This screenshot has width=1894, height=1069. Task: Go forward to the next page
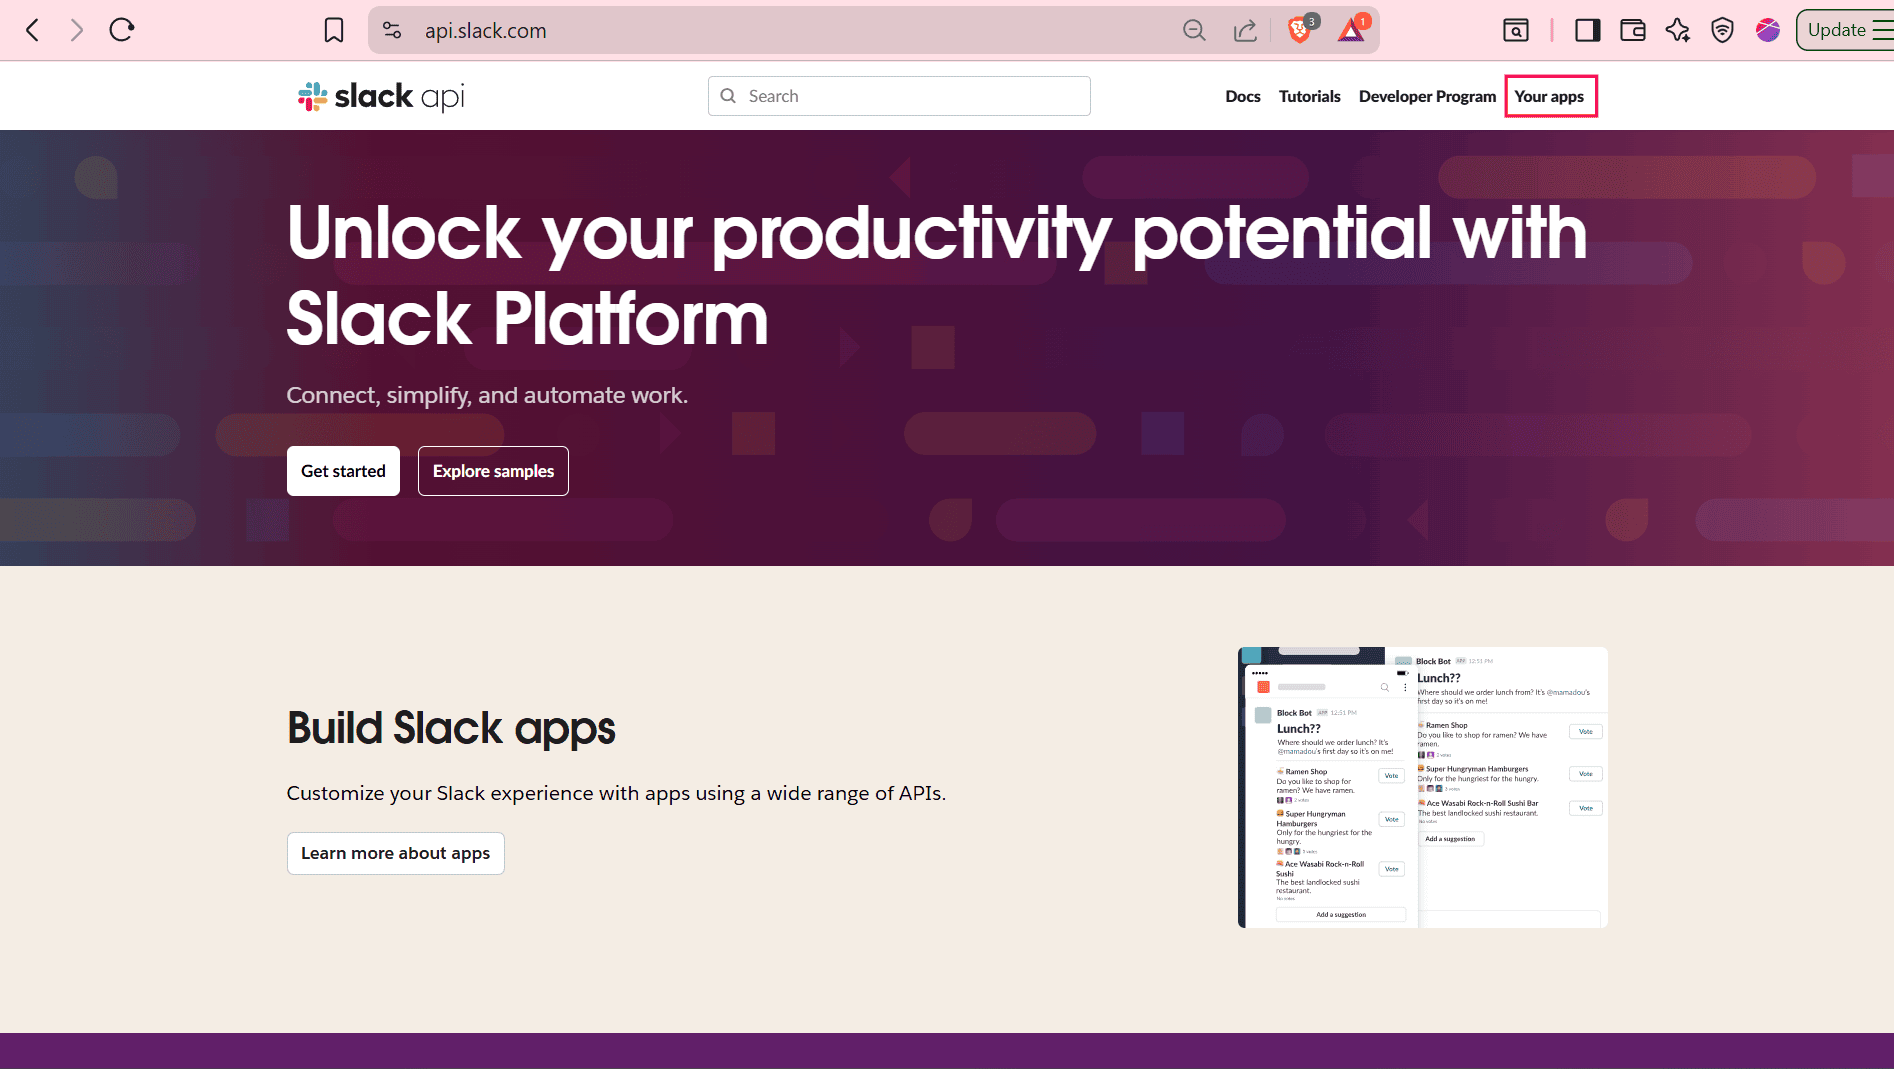tap(77, 30)
